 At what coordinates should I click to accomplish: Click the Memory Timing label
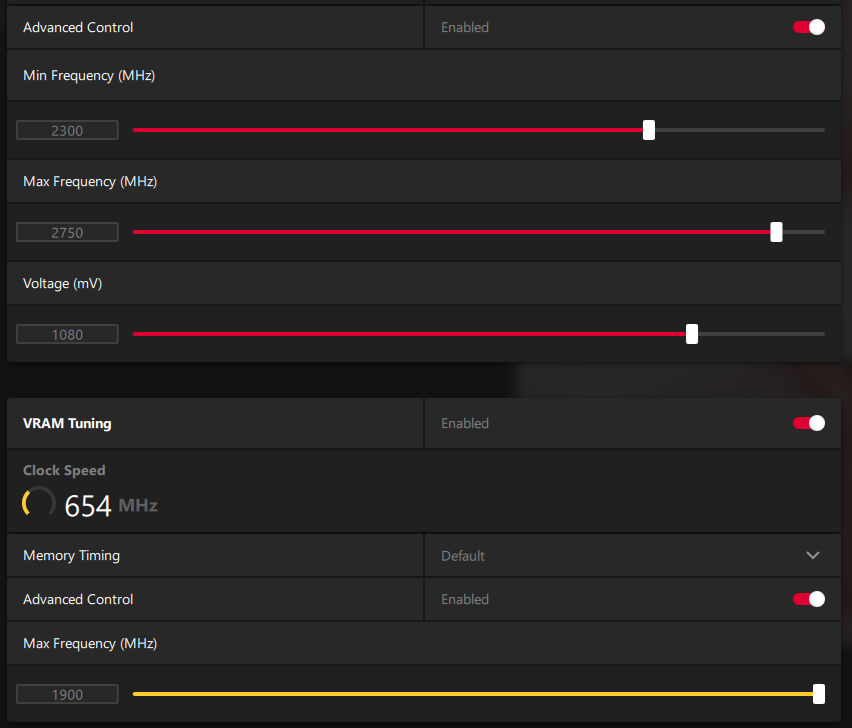click(x=71, y=555)
